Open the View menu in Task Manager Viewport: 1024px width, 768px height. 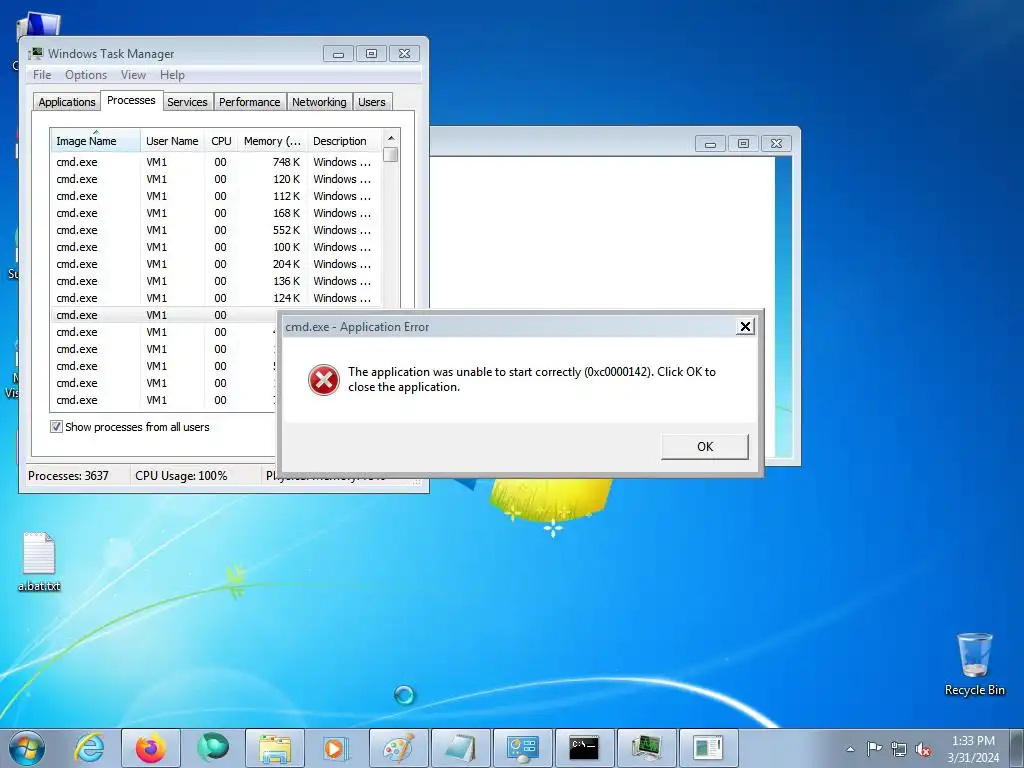click(x=133, y=74)
